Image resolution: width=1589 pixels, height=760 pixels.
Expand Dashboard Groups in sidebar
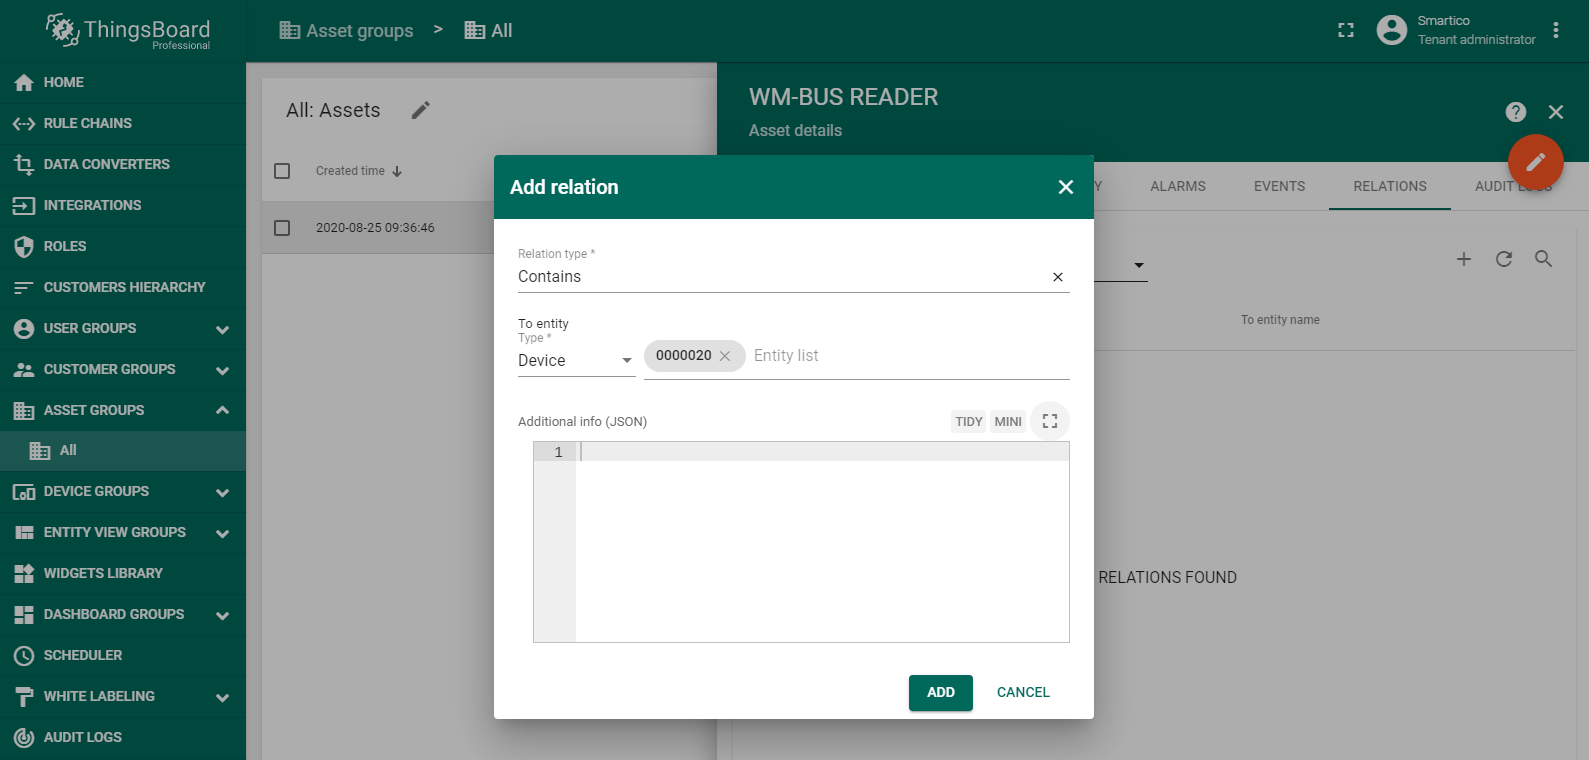coord(222,615)
